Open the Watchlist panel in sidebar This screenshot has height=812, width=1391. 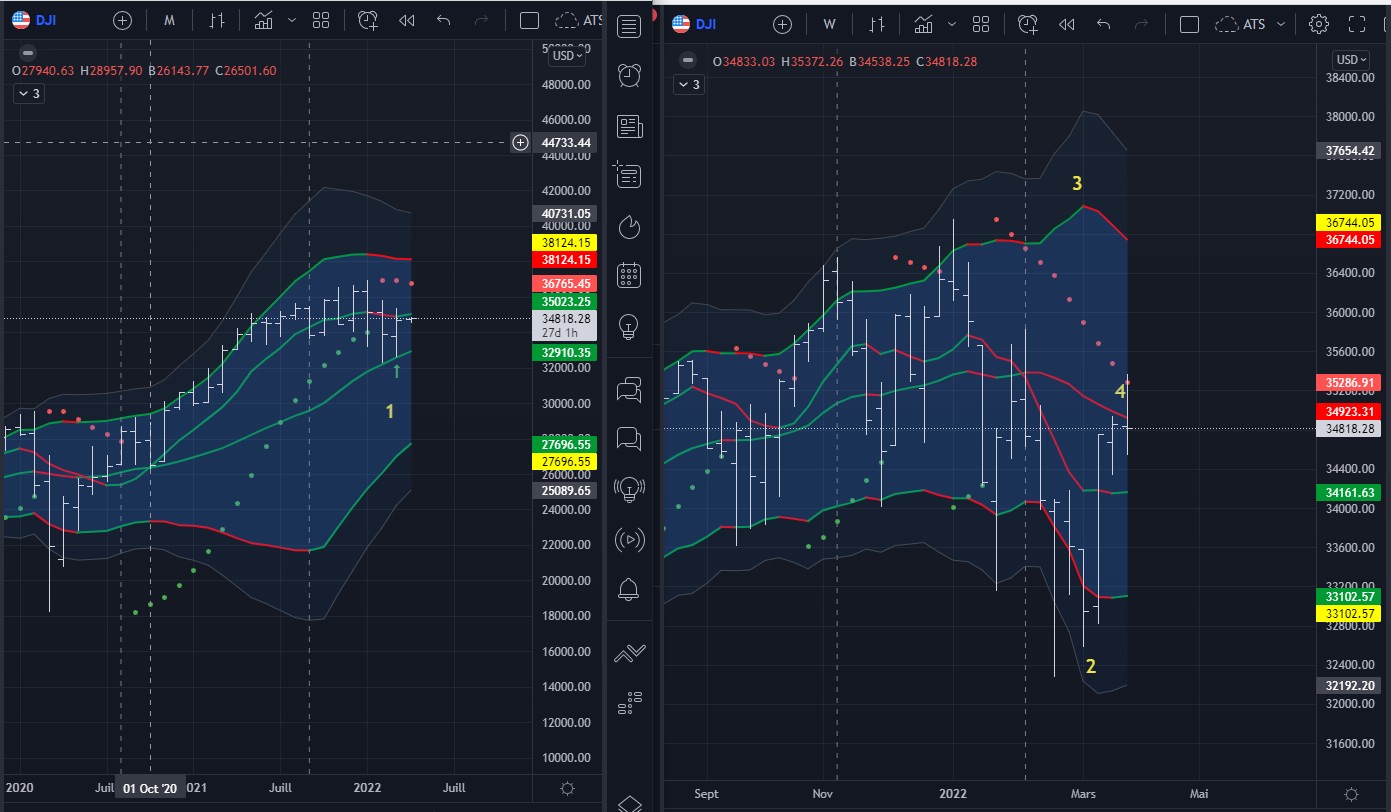(629, 26)
